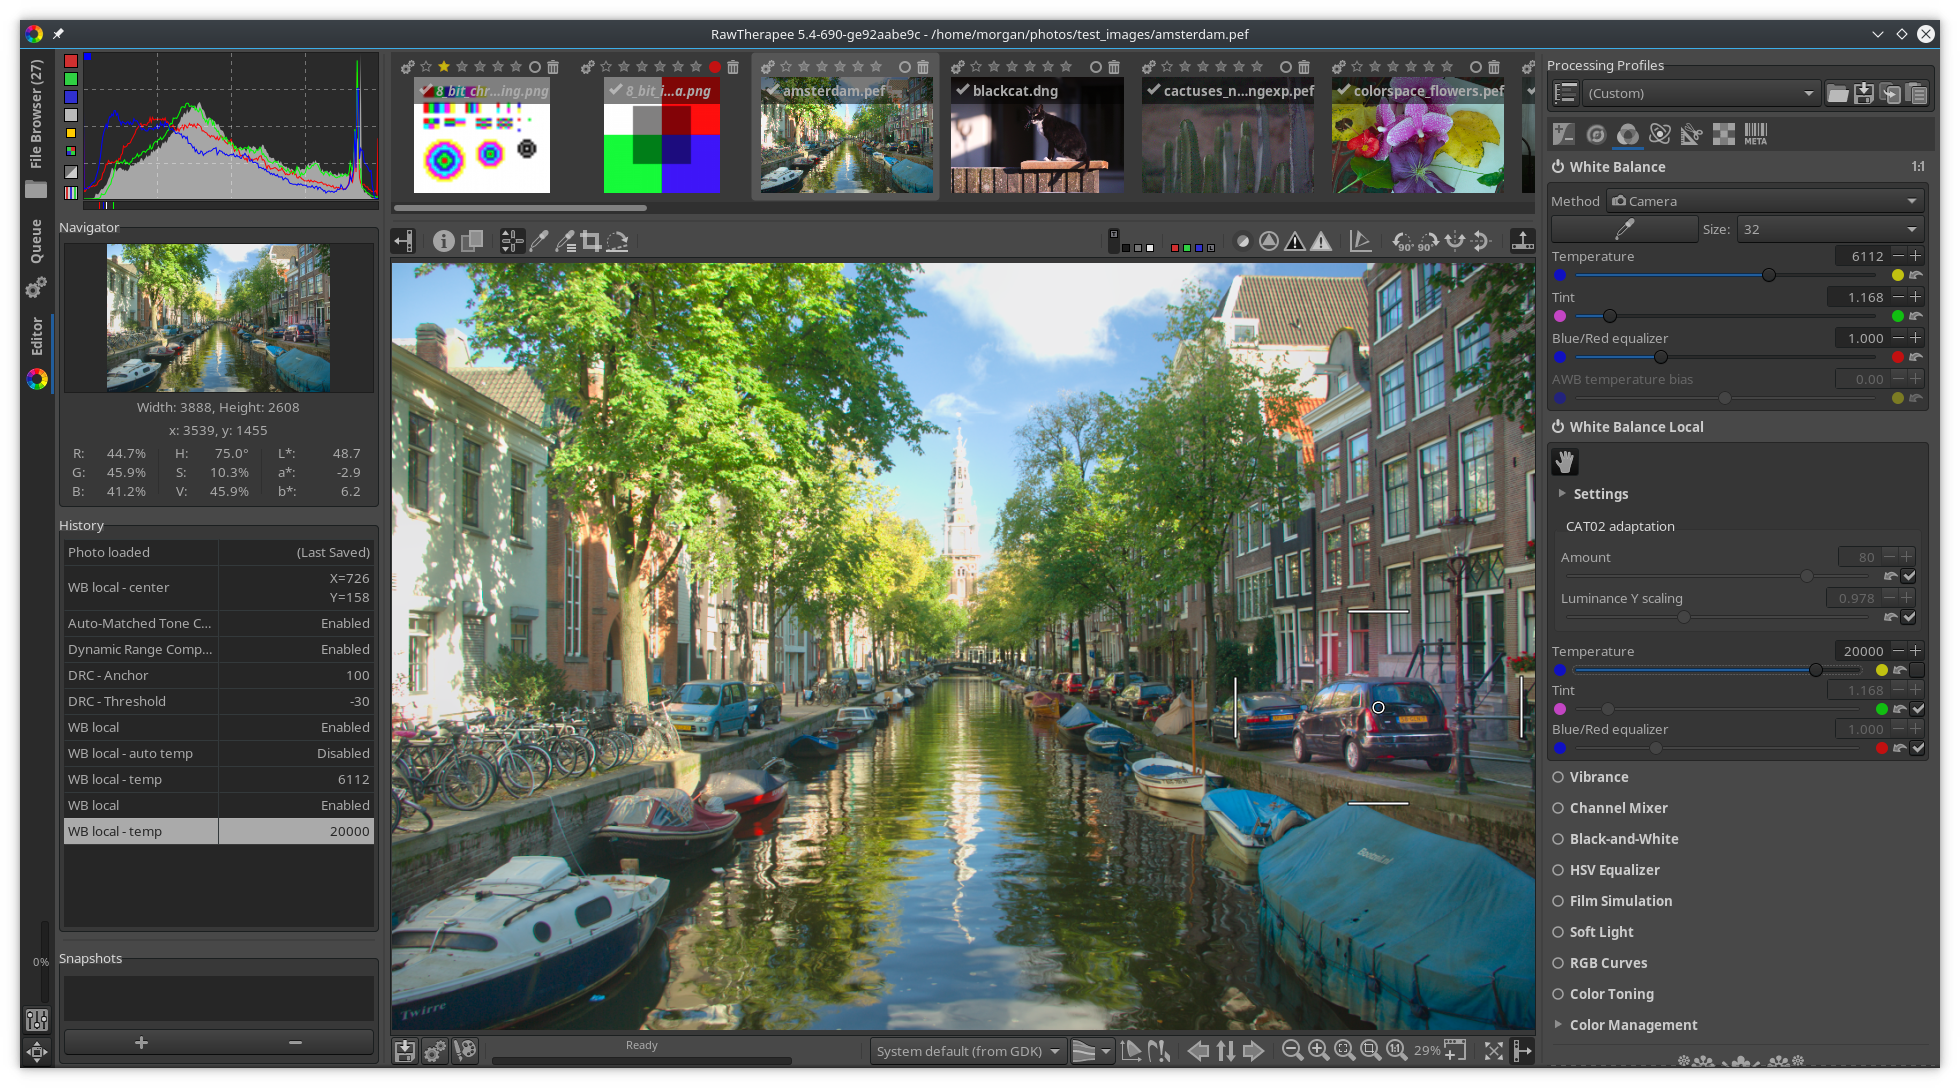Screen dimensions: 1960x1088
Task: Select the straighten/rotate tool icon
Action: 617,241
